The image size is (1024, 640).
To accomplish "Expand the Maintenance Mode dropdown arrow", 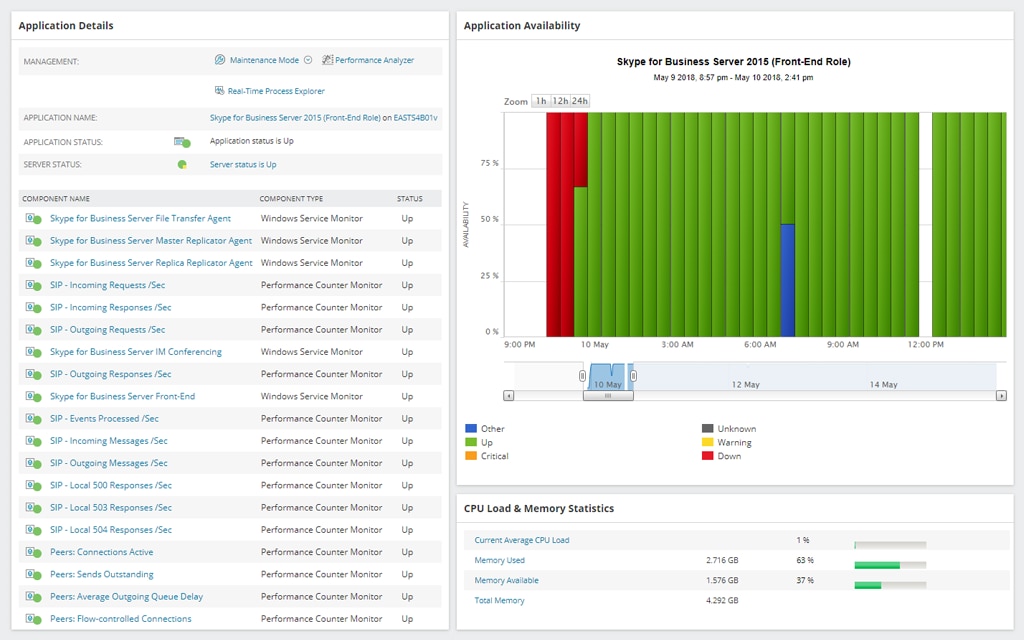I will tap(308, 60).
